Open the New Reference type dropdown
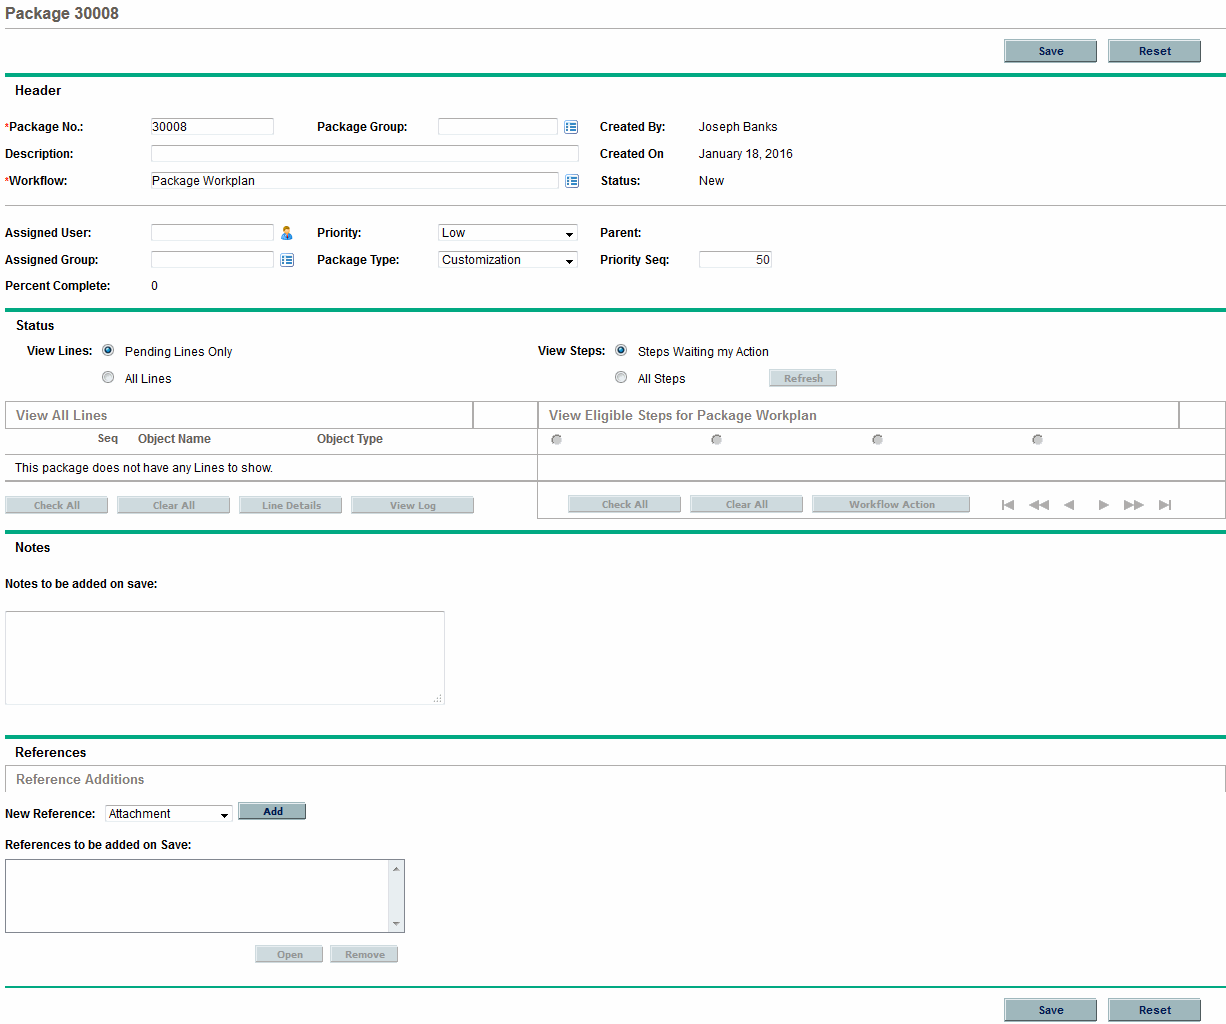 (x=169, y=814)
